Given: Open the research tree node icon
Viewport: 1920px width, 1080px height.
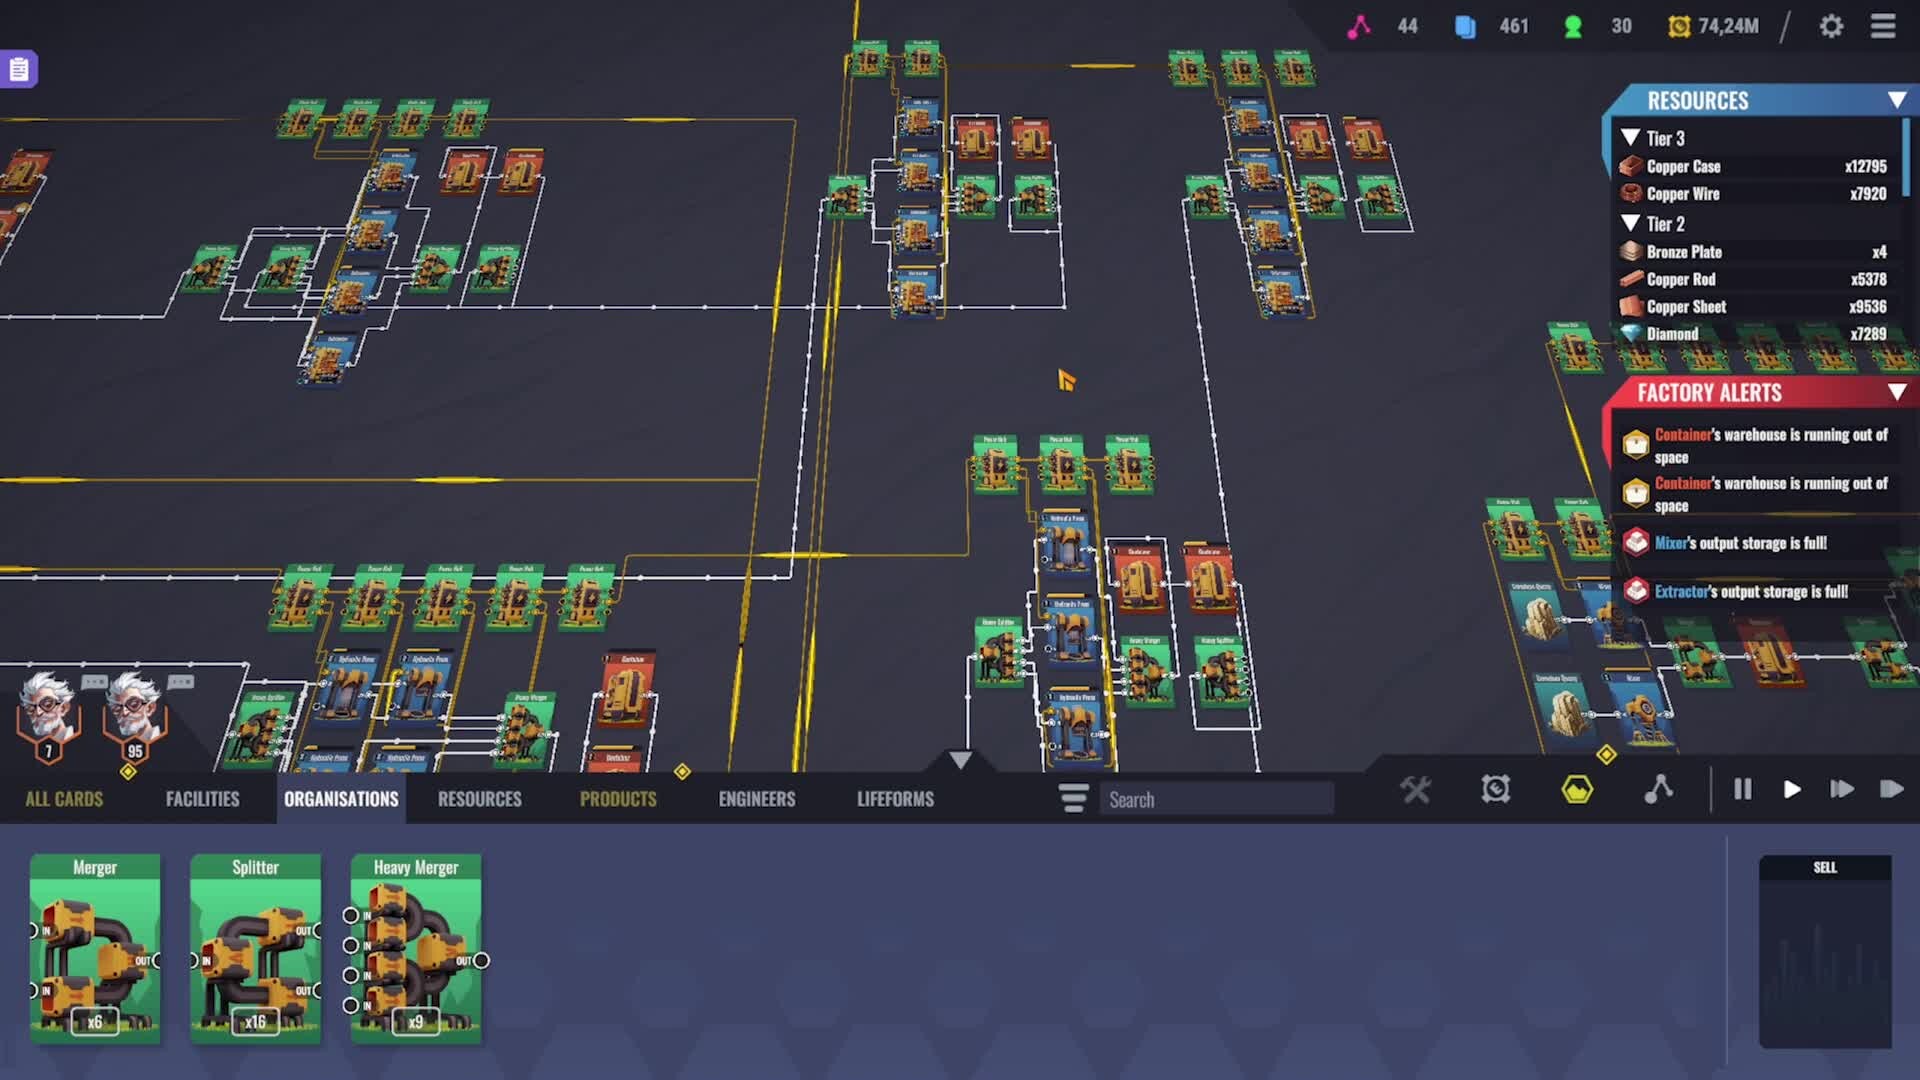Looking at the screenshot, I should tap(1658, 790).
